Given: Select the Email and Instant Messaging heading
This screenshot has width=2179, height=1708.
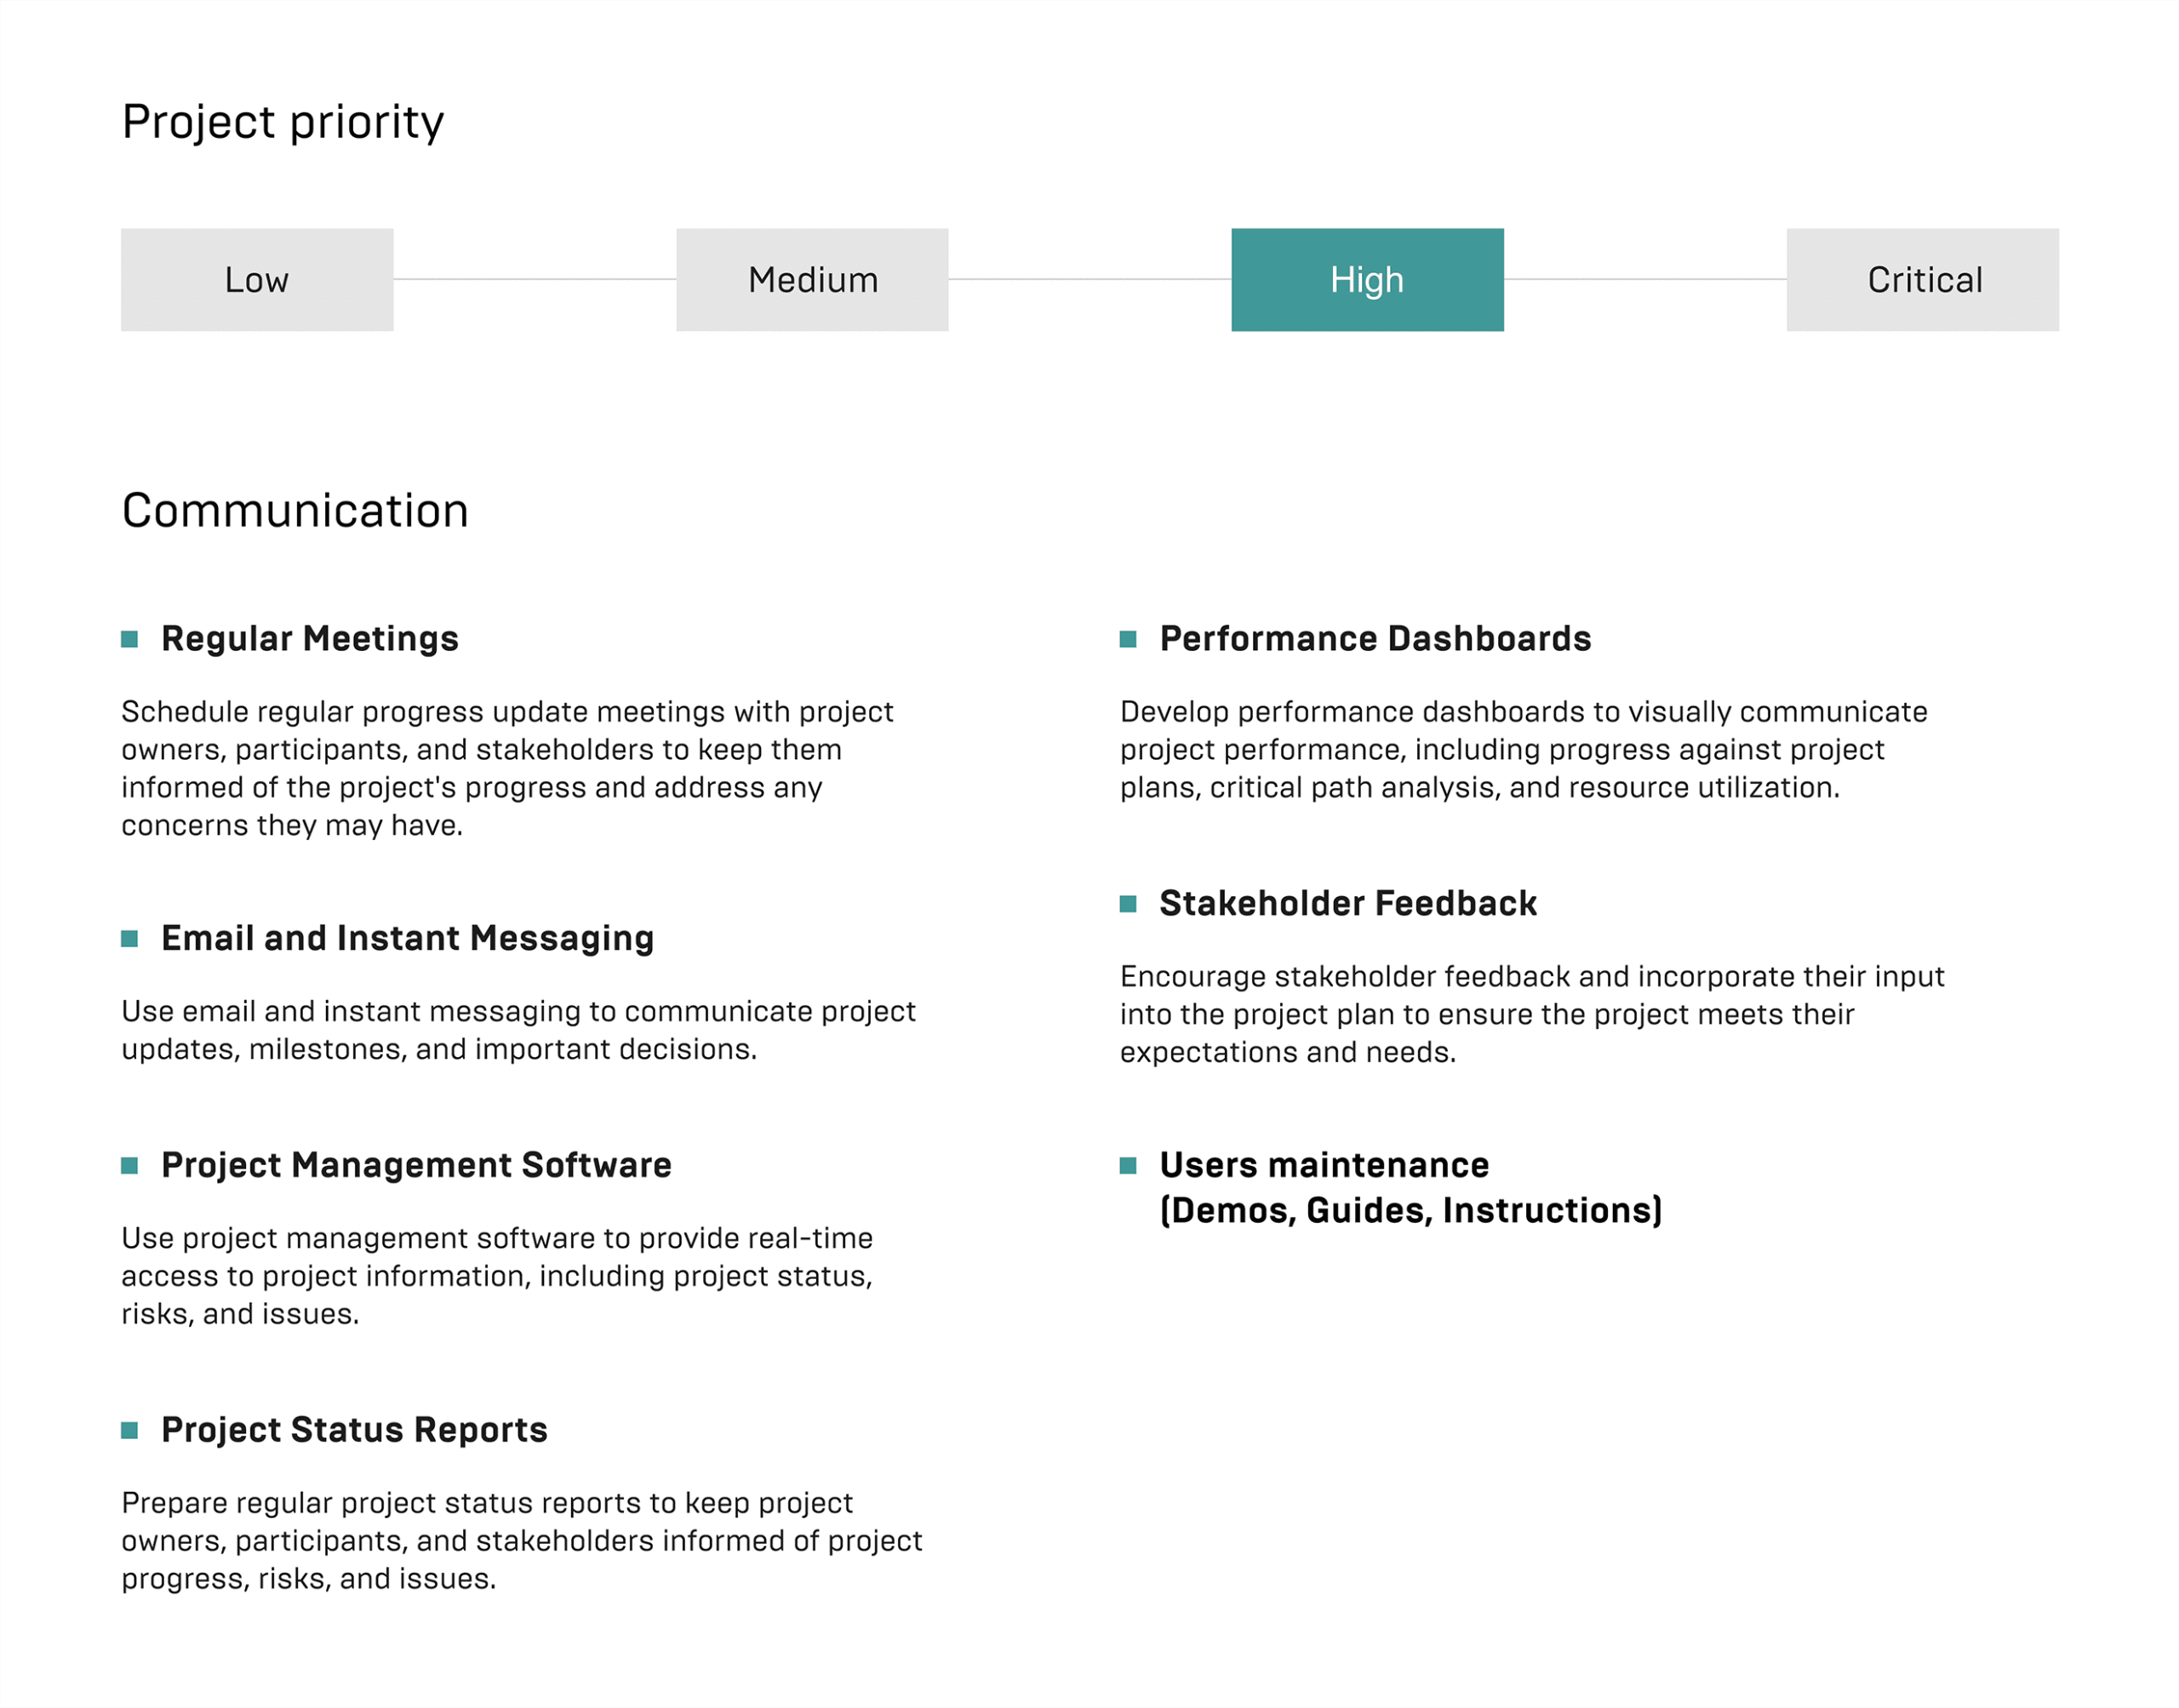Looking at the screenshot, I should pyautogui.click(x=408, y=939).
